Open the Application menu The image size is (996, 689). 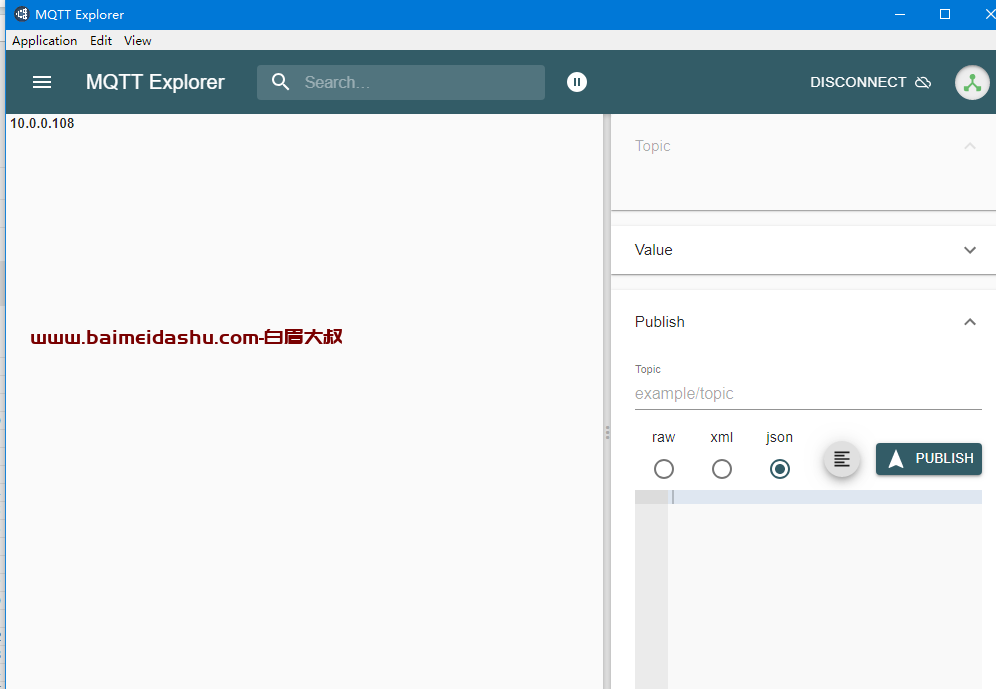pos(44,41)
